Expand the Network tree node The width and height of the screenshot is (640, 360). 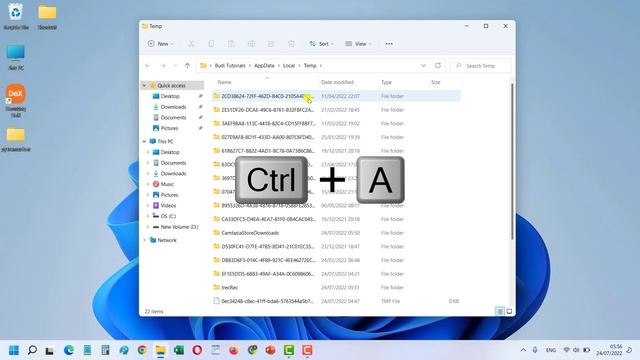[x=144, y=240]
